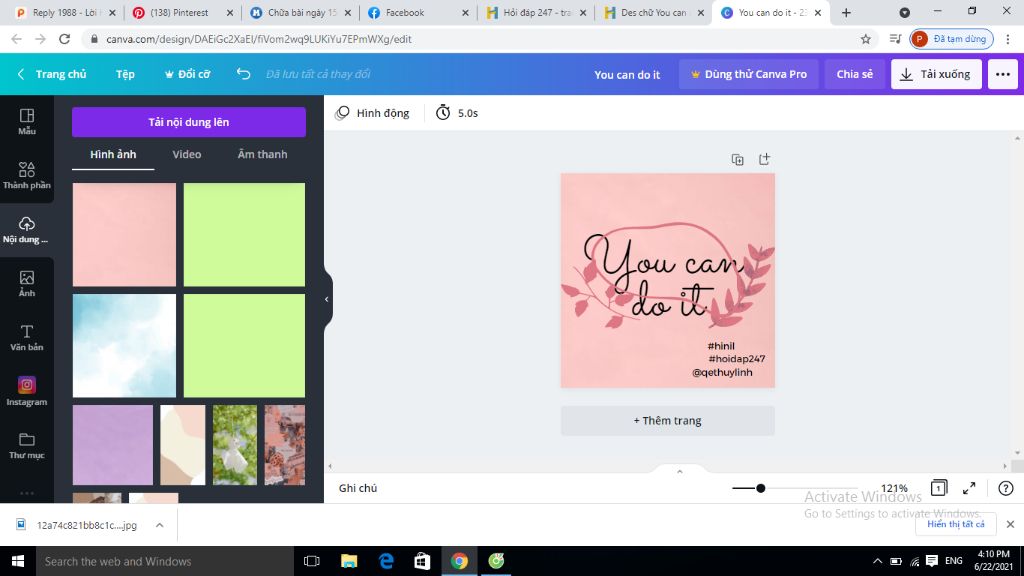This screenshot has width=1024, height=576.
Task: Click the browser address bar URL
Action: click(259, 39)
